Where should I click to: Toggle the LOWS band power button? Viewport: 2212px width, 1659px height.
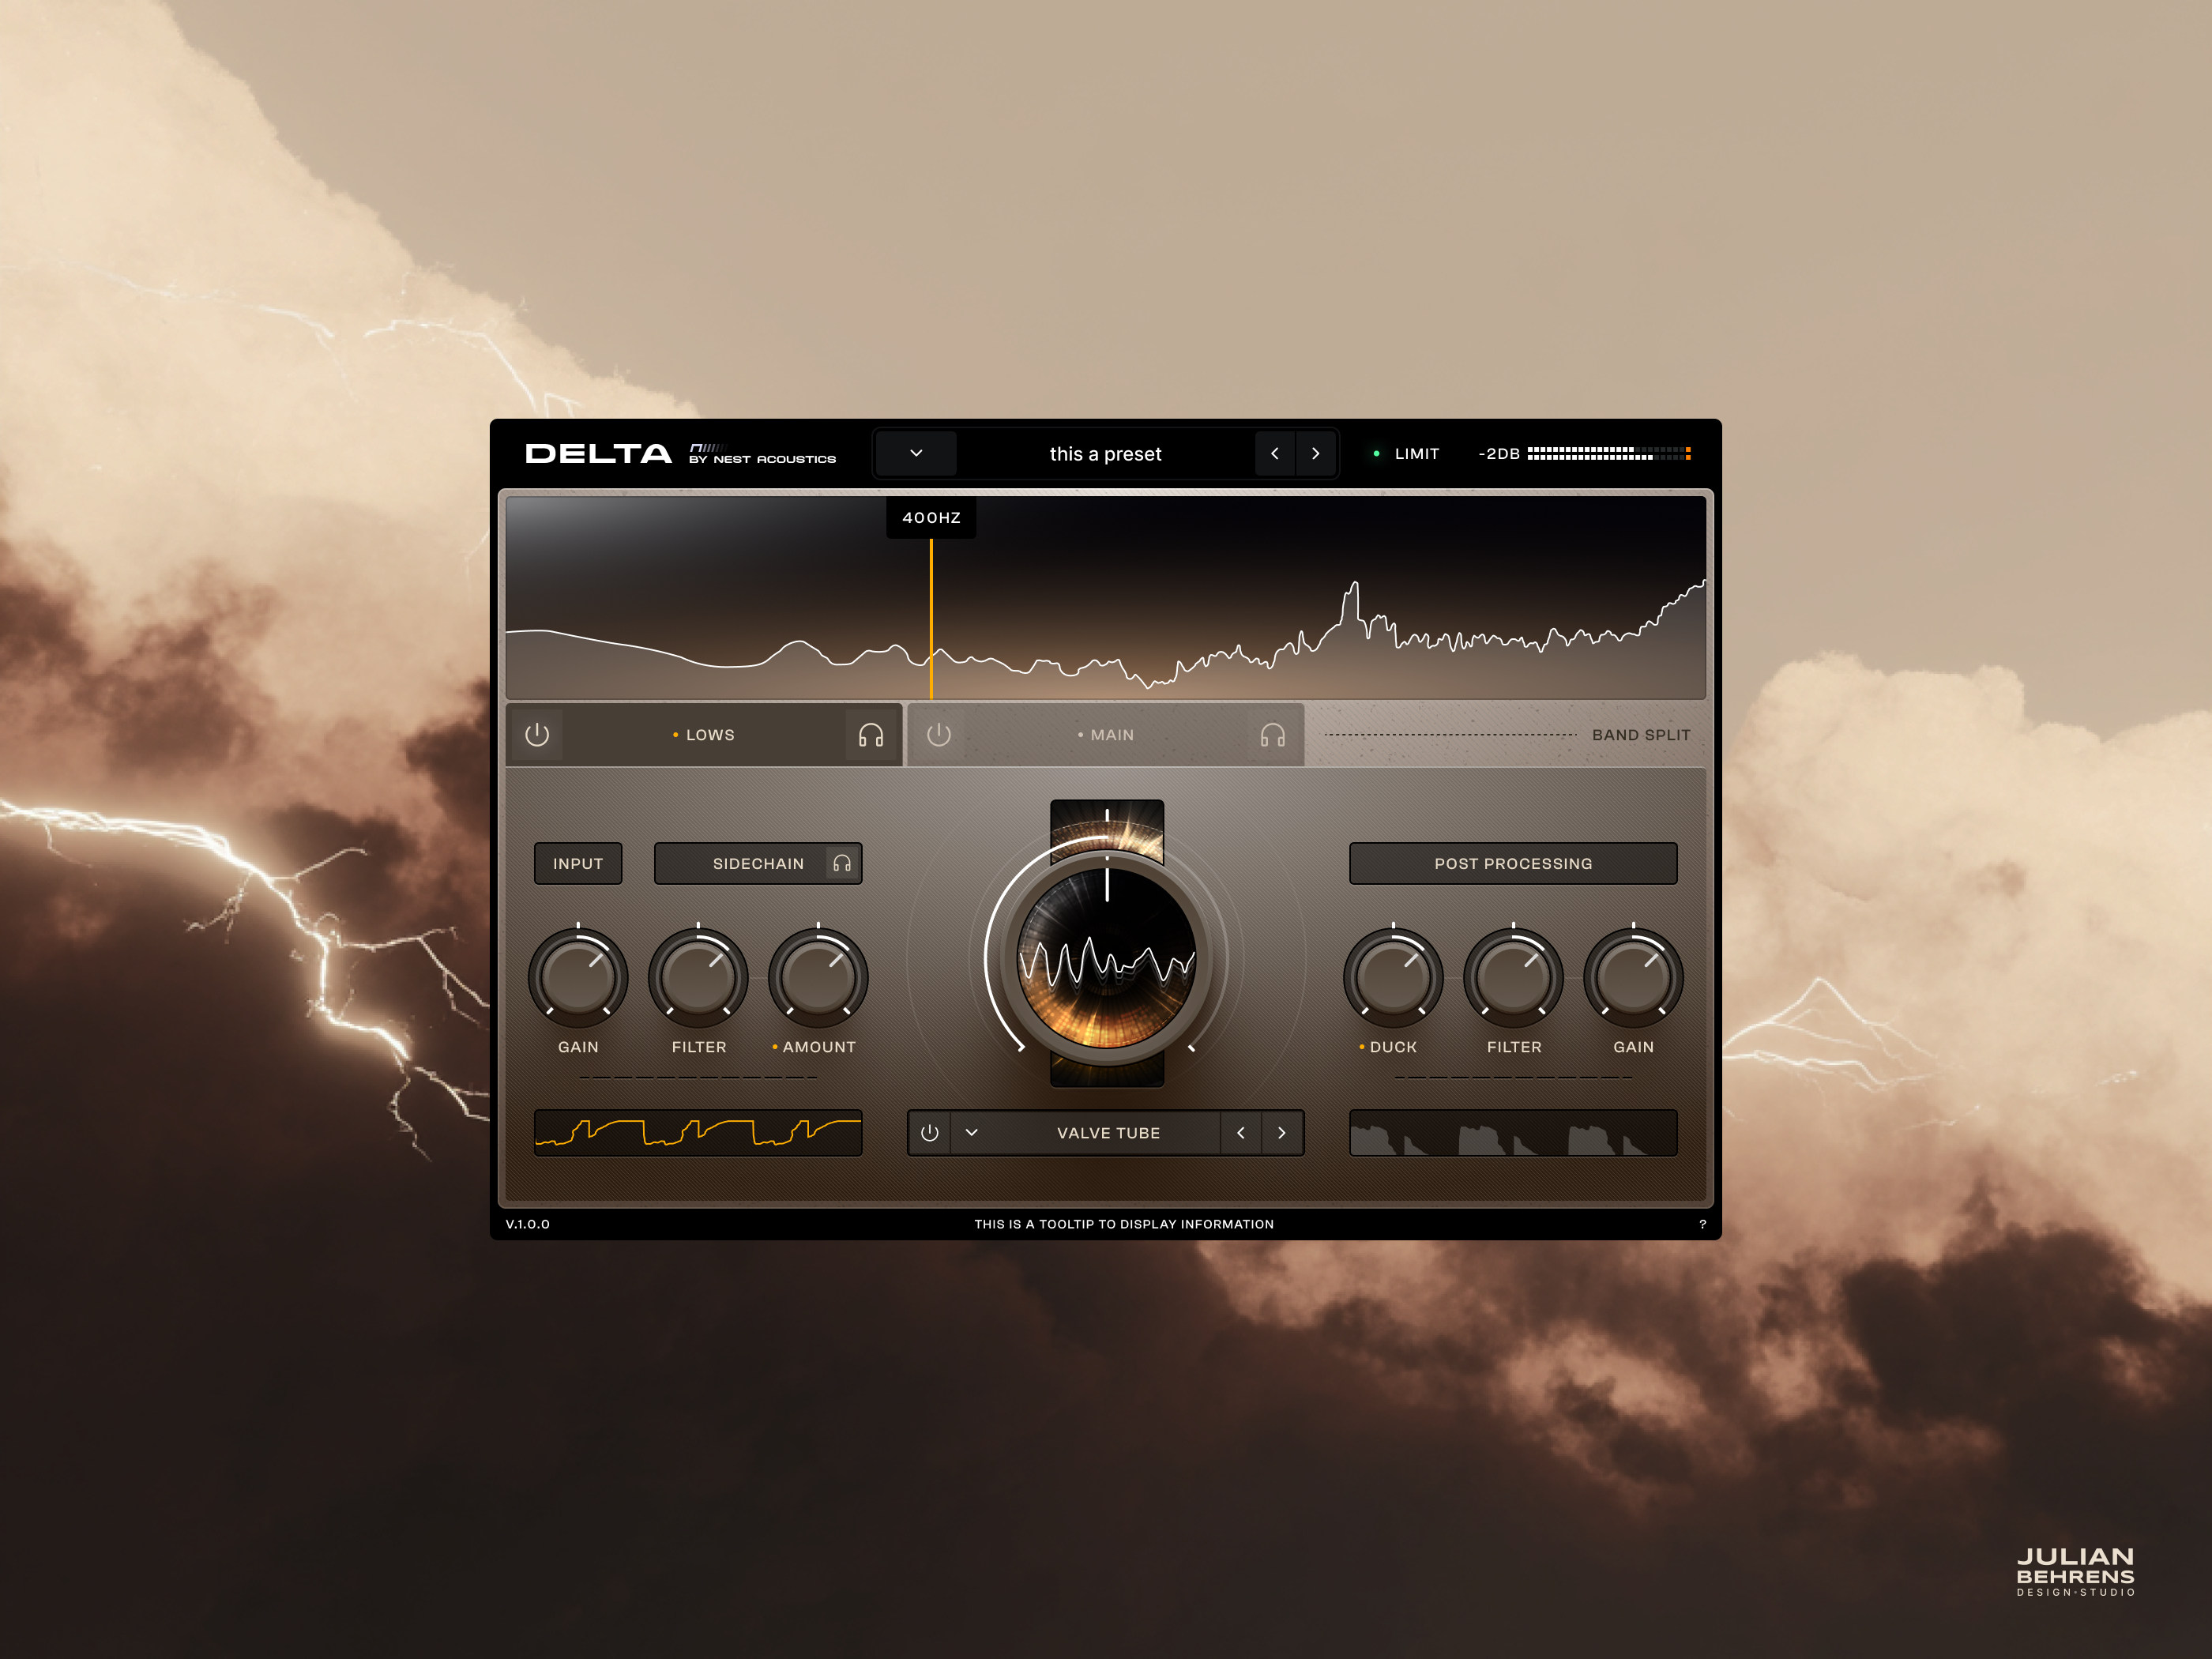click(x=537, y=735)
